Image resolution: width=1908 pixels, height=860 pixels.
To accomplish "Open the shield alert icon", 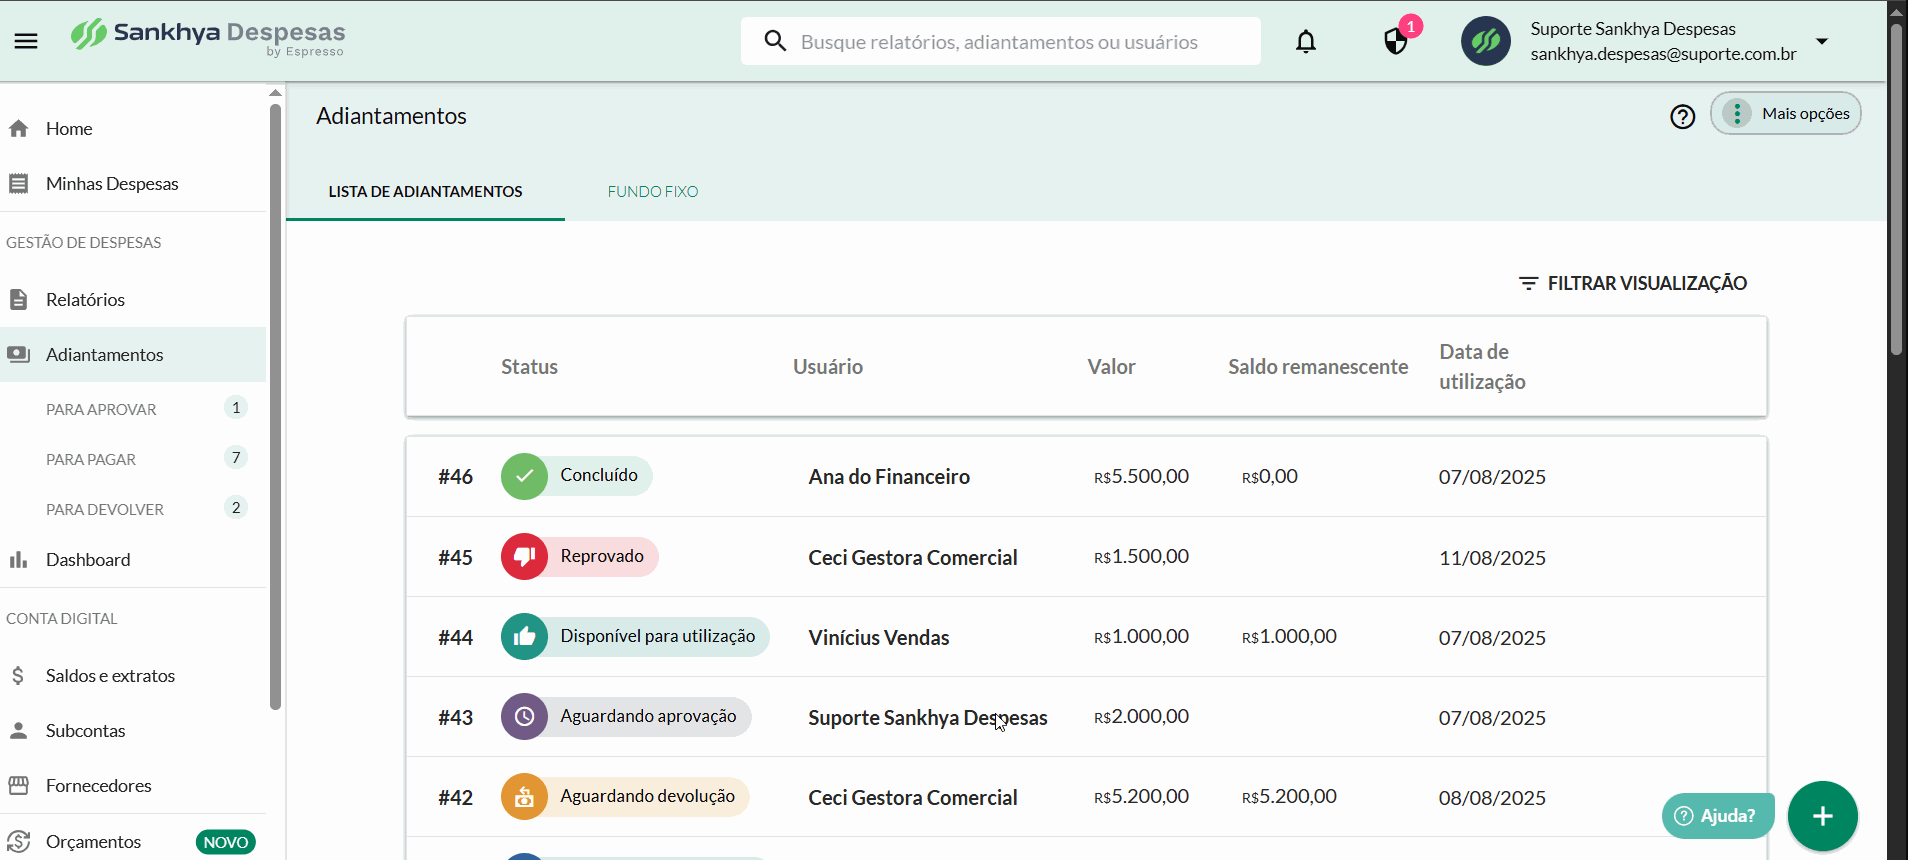I will pyautogui.click(x=1396, y=41).
